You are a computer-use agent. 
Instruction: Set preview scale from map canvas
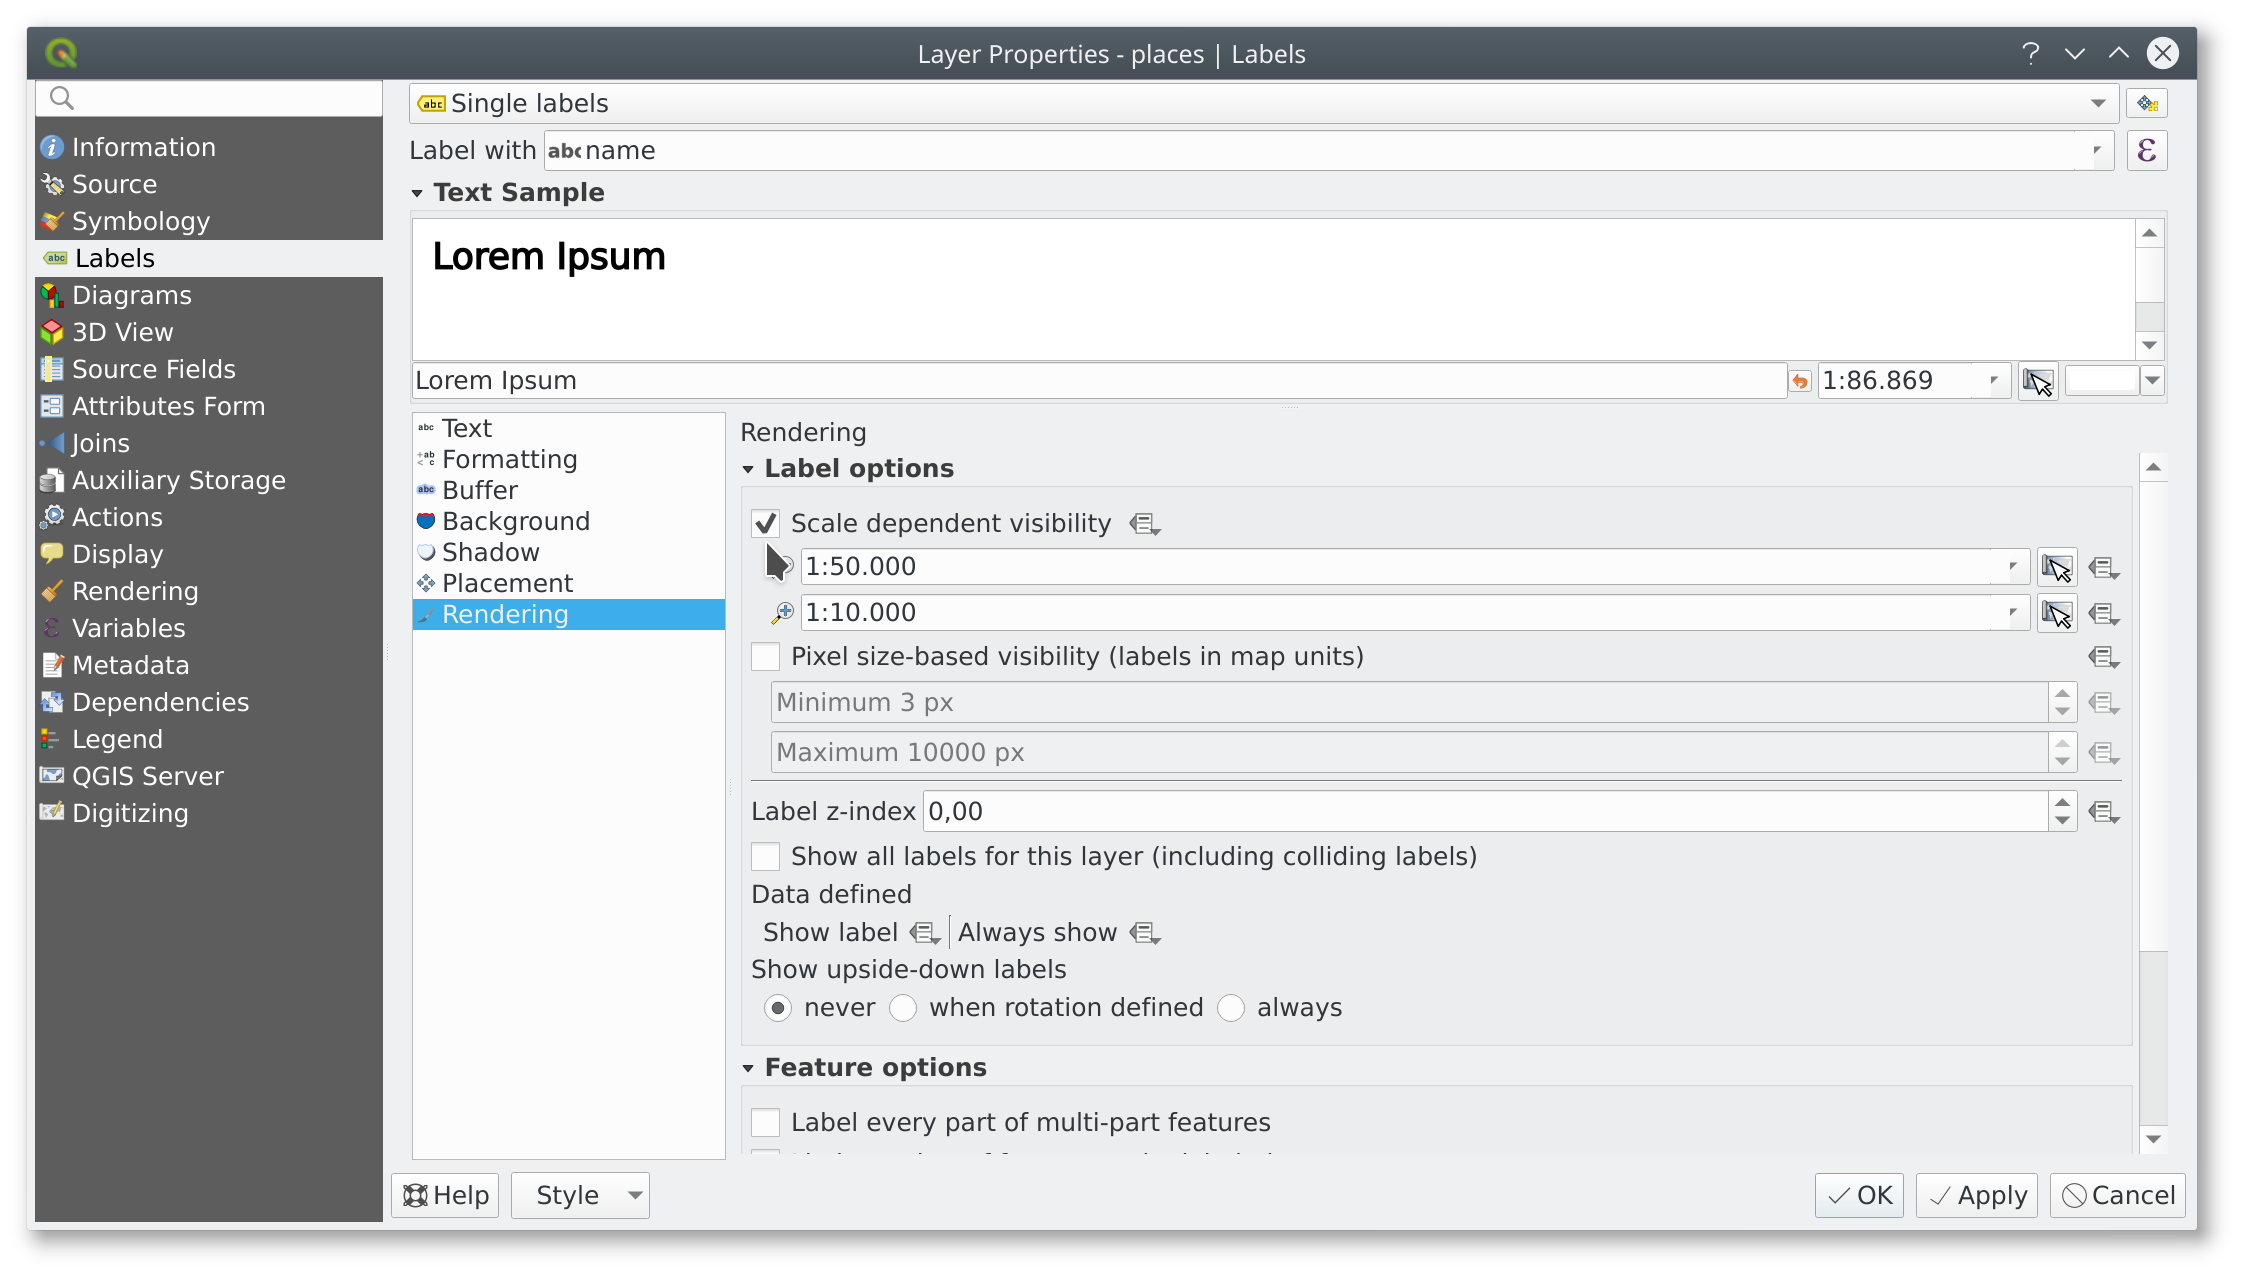point(2037,381)
